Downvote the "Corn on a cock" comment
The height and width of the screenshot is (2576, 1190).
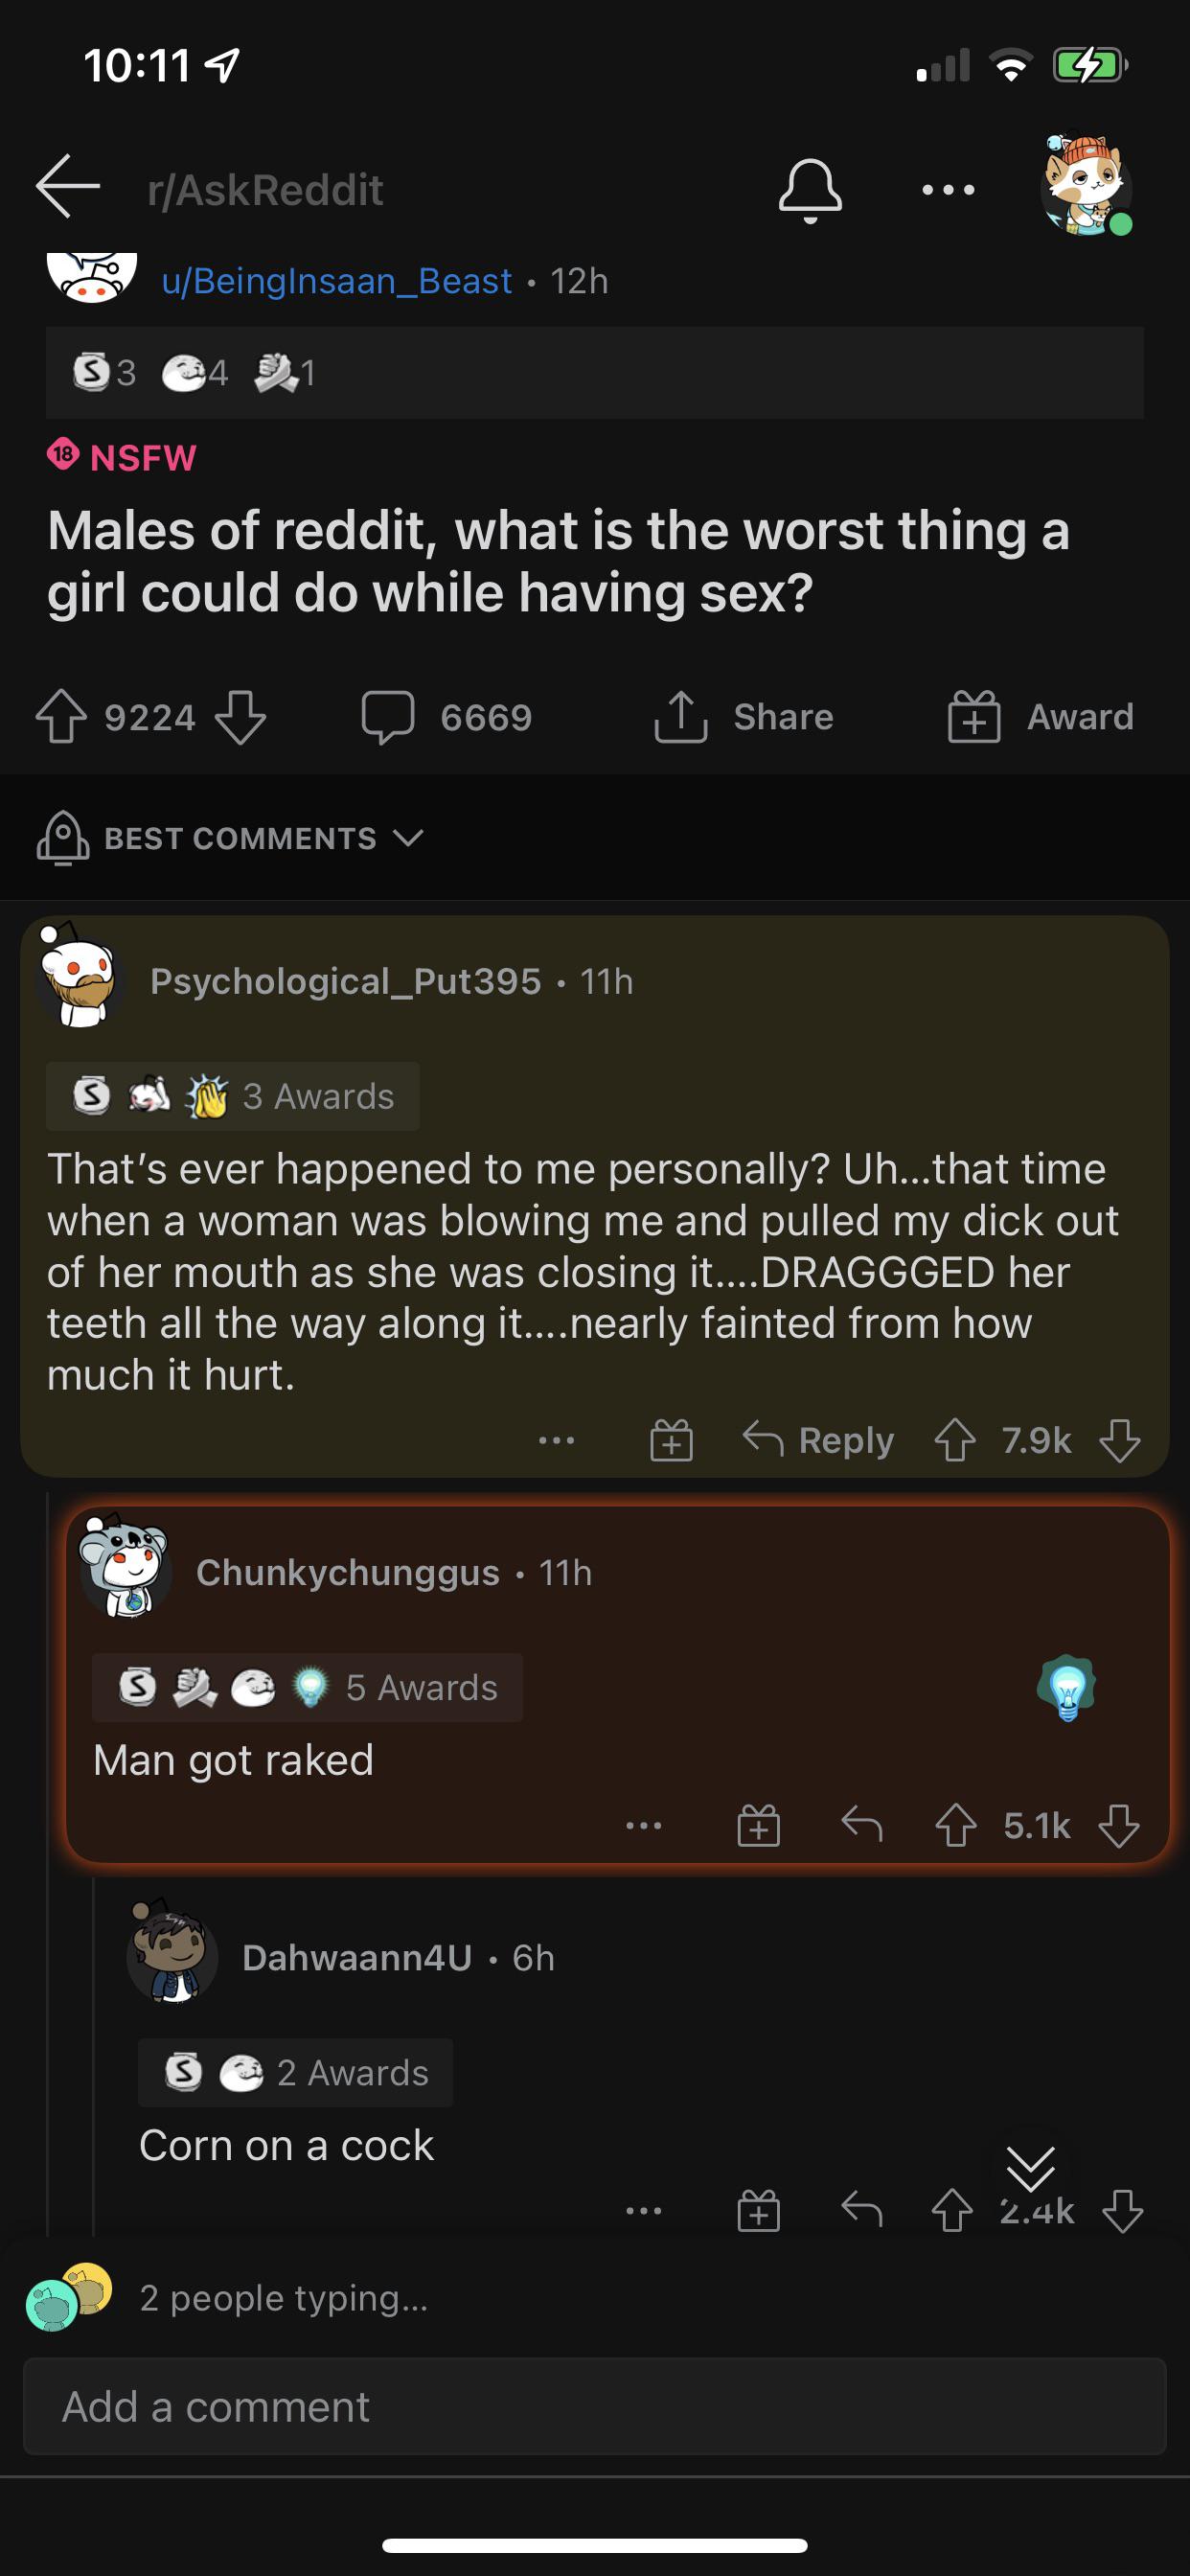[x=1122, y=2211]
